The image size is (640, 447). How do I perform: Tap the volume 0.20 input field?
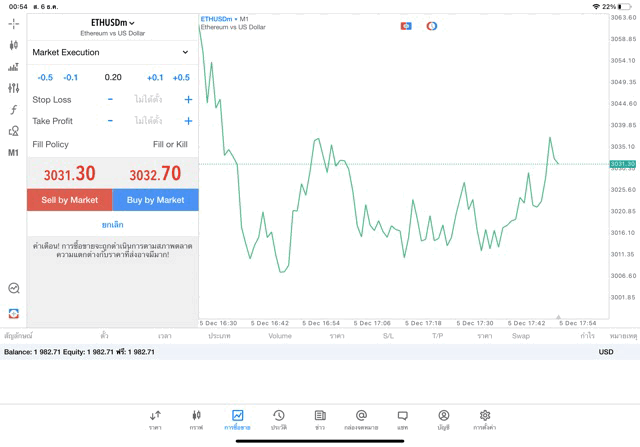[x=113, y=77]
